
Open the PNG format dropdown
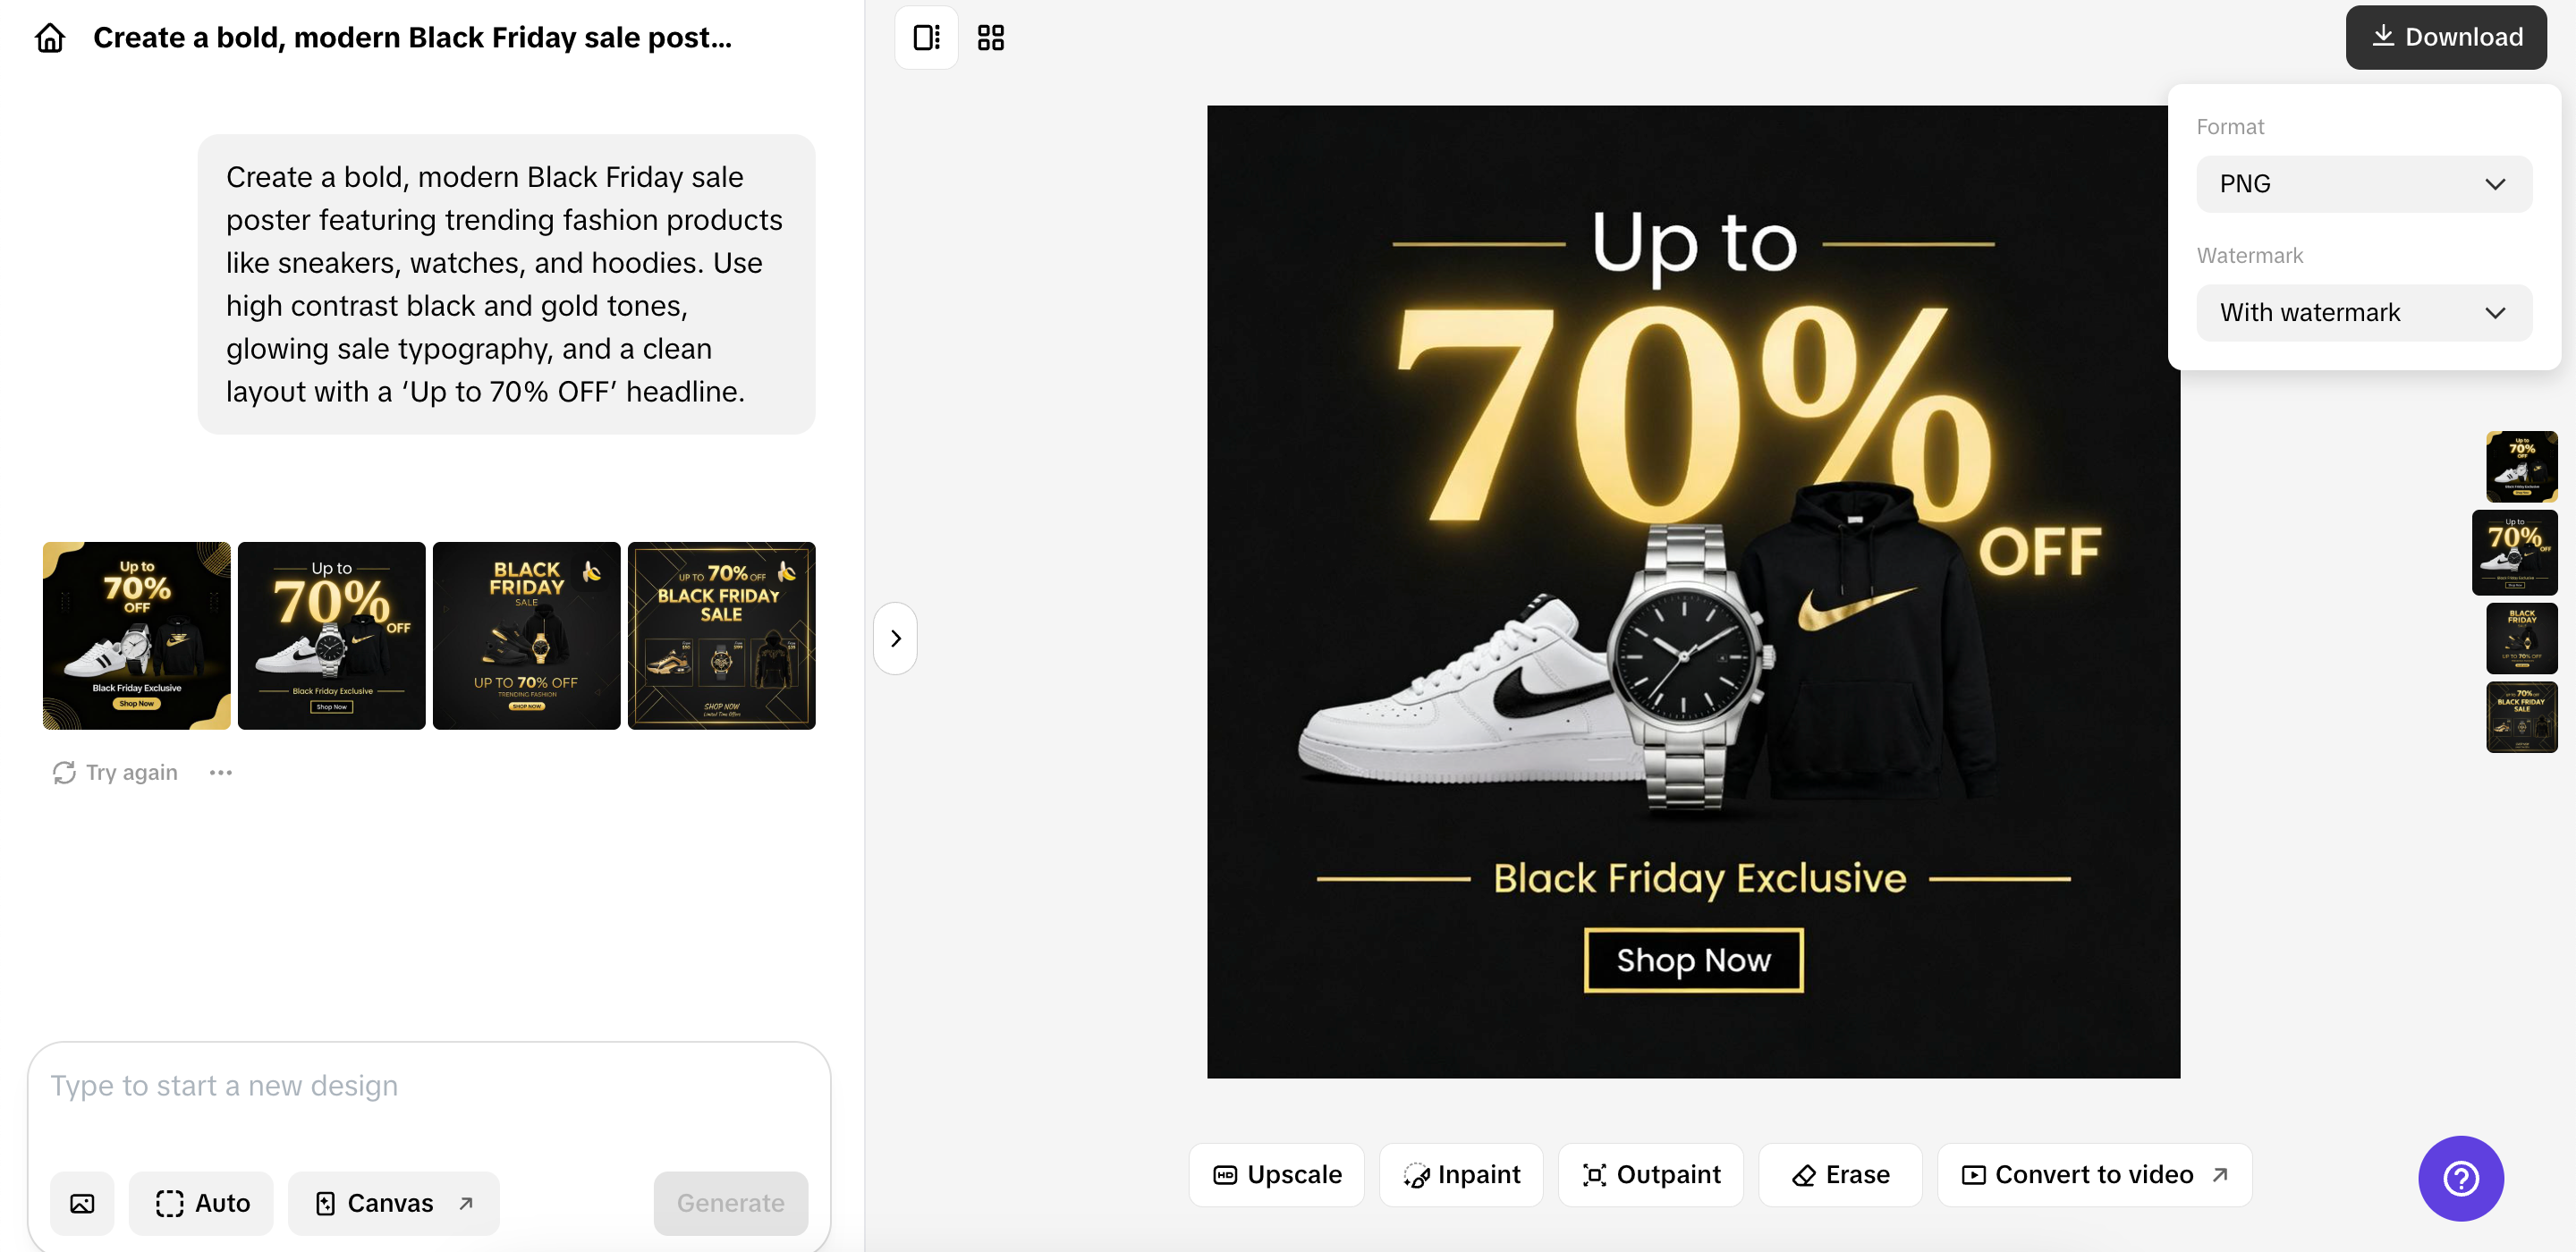tap(2363, 184)
